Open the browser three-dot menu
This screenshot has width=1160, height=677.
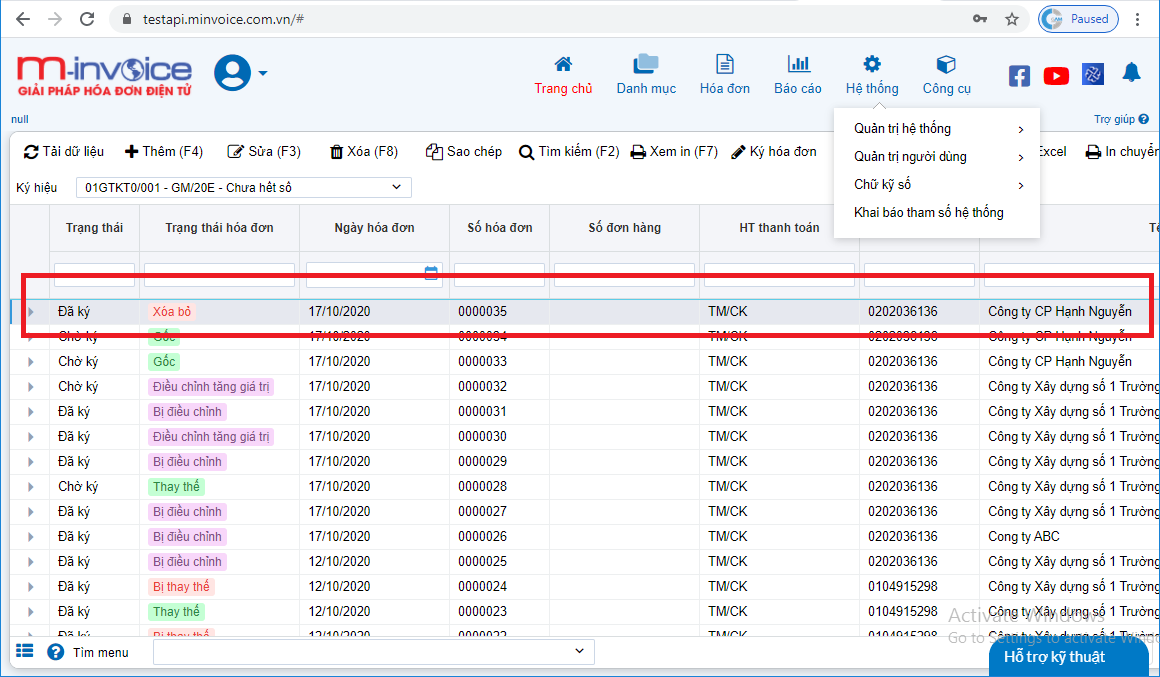(x=1138, y=19)
